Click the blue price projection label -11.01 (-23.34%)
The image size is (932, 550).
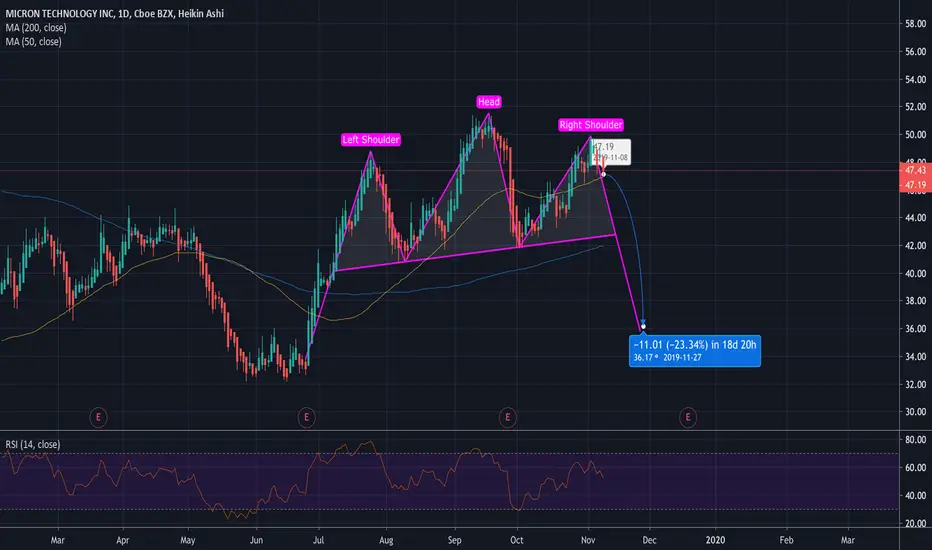coord(695,351)
